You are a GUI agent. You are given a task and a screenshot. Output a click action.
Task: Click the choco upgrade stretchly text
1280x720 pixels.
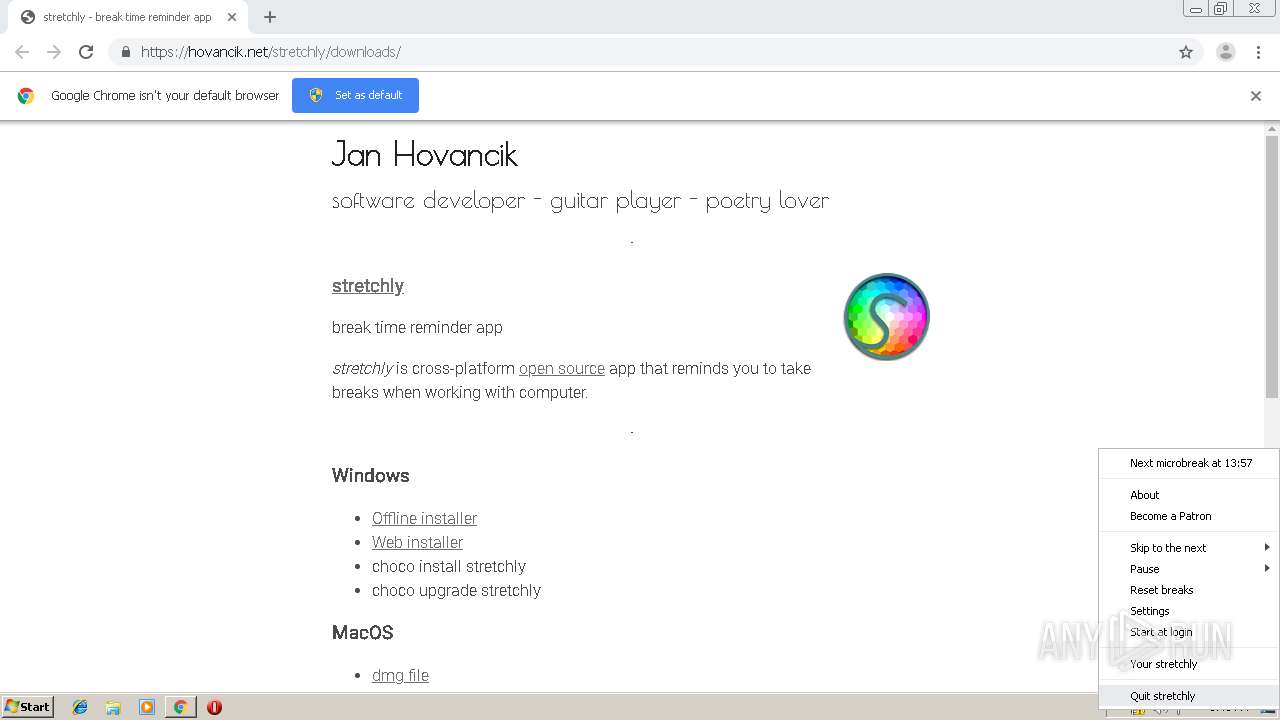click(456, 590)
